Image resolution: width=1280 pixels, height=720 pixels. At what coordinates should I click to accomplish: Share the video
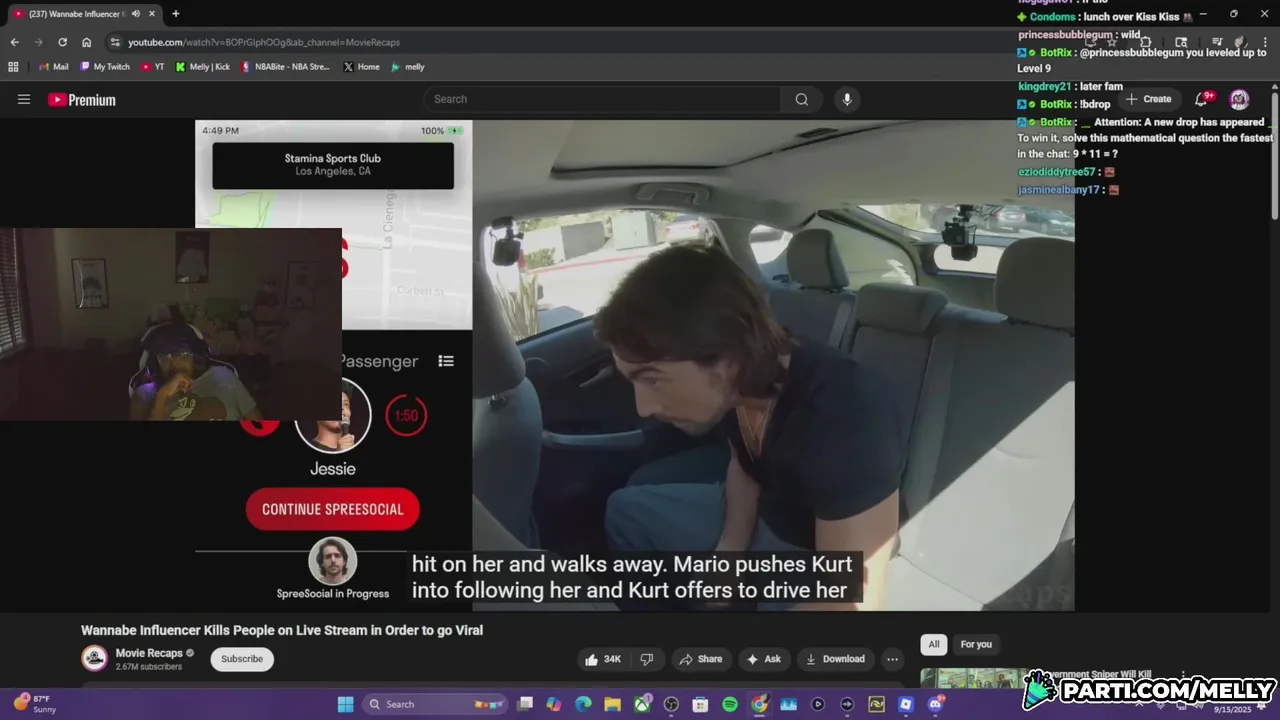point(700,659)
